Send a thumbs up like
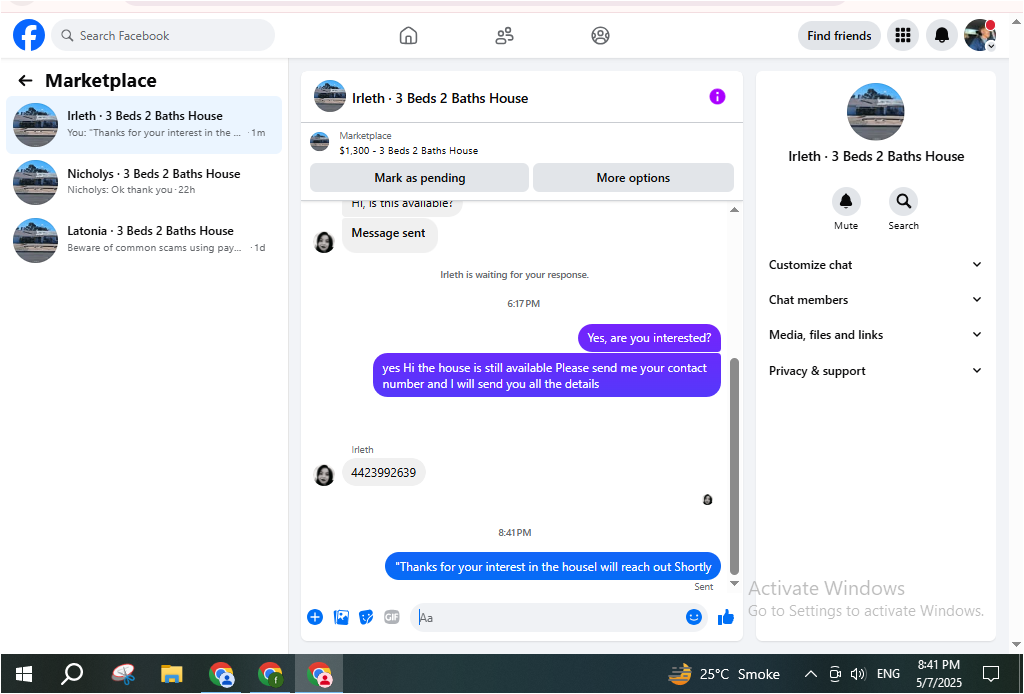1024x694 pixels. (726, 617)
